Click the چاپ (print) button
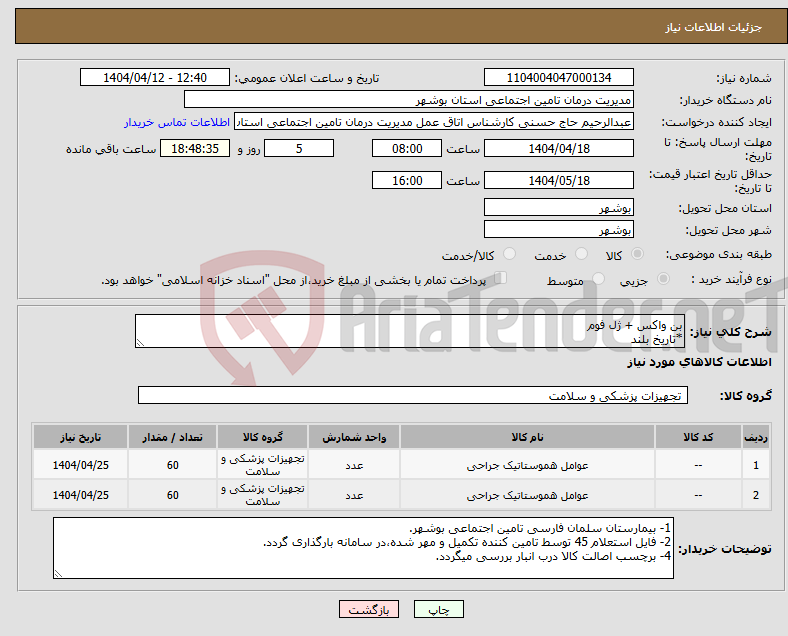Screen dimensions: 788x636 tap(438, 609)
